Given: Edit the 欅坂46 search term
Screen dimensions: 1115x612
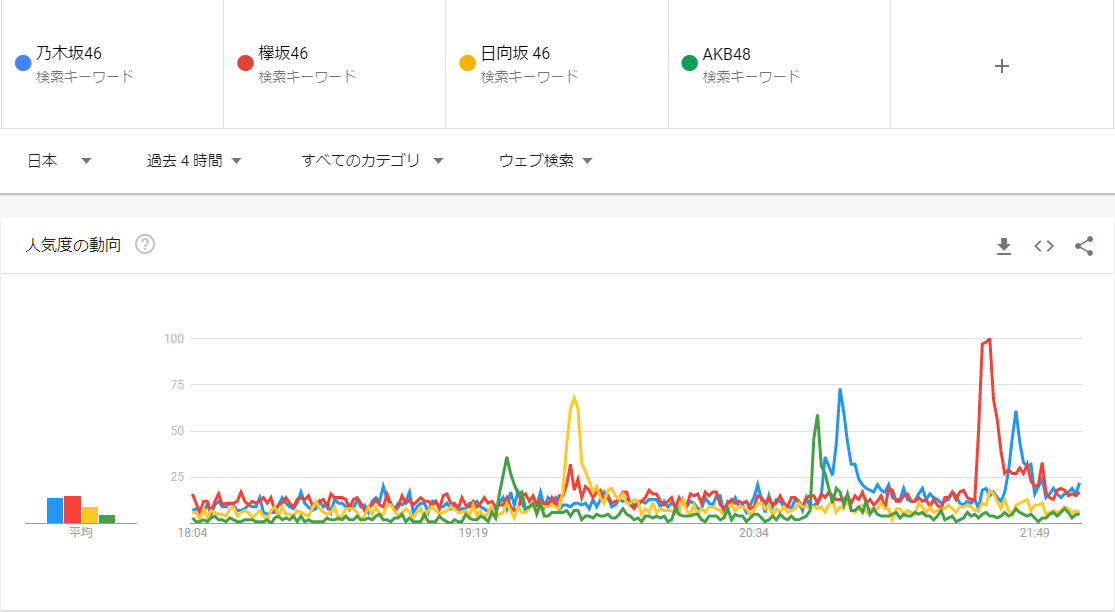Looking at the screenshot, I should tap(283, 54).
